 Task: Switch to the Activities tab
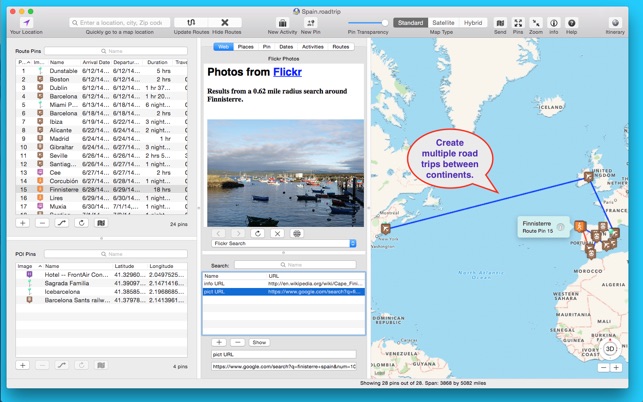coord(313,47)
